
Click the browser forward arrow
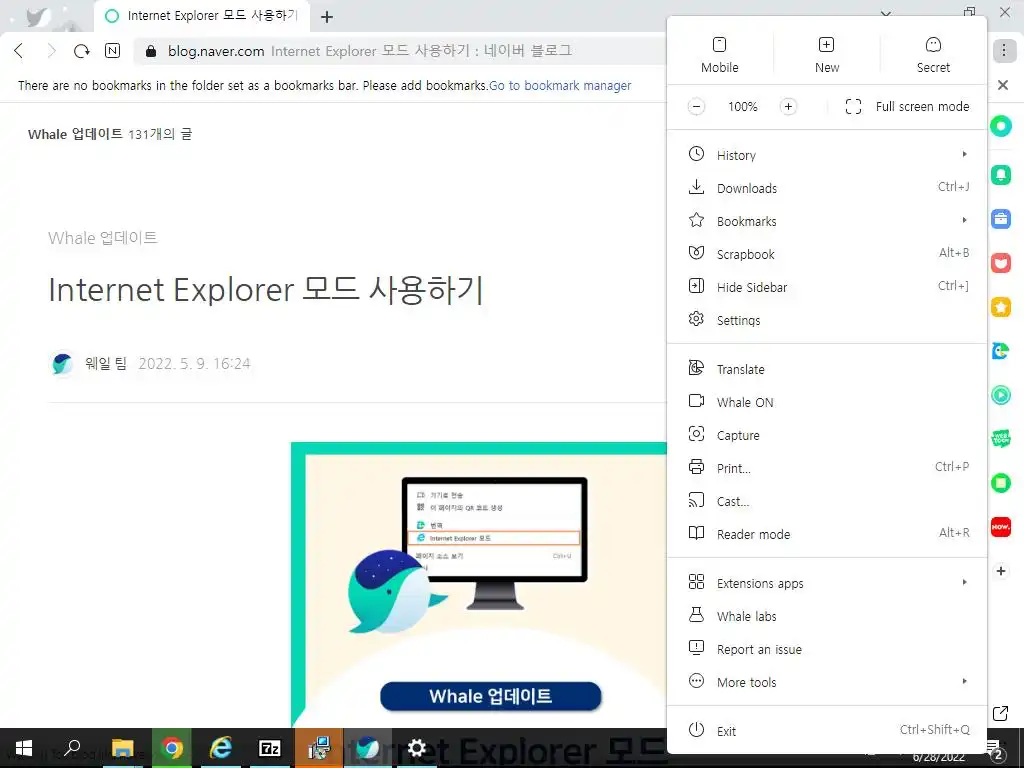(50, 51)
